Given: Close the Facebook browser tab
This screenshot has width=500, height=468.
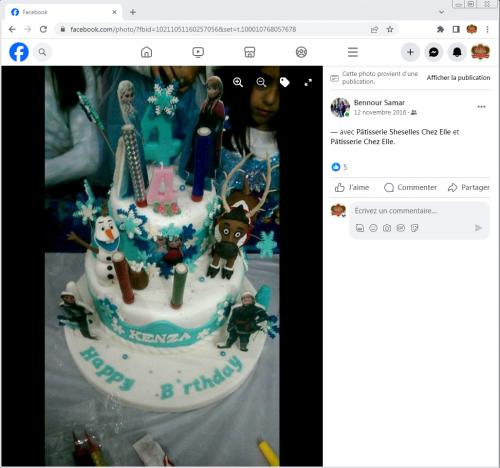Looking at the screenshot, I should [114, 12].
